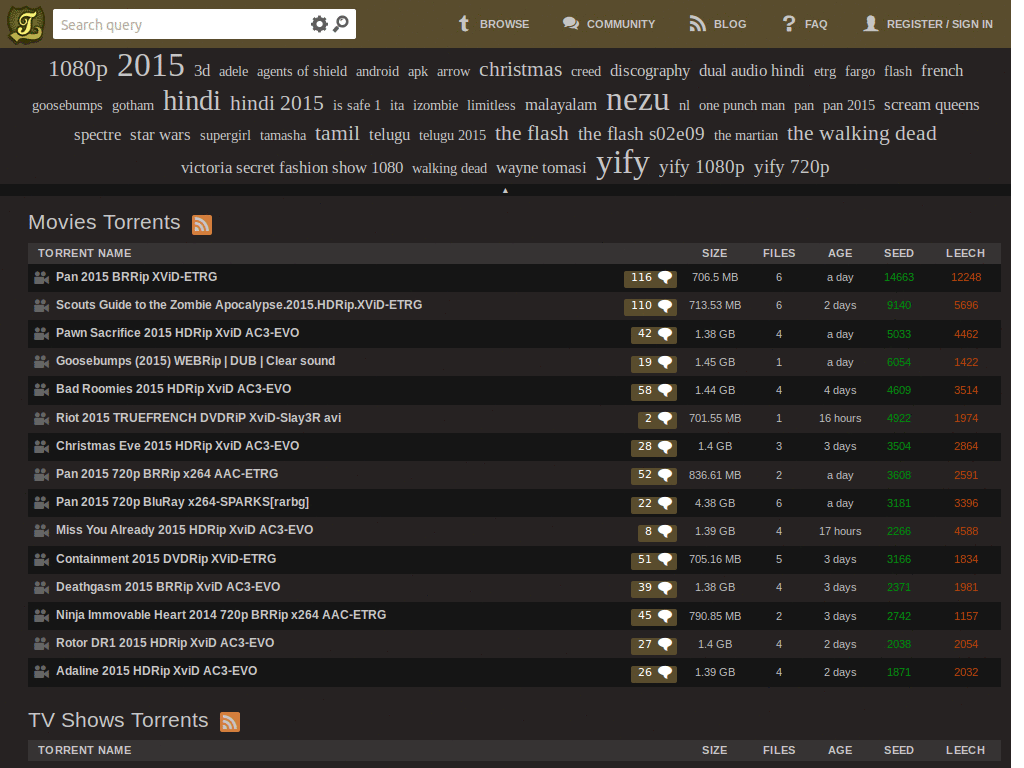Click the 'the walking dead' tag
The image size is (1024, 768).
[x=862, y=133]
